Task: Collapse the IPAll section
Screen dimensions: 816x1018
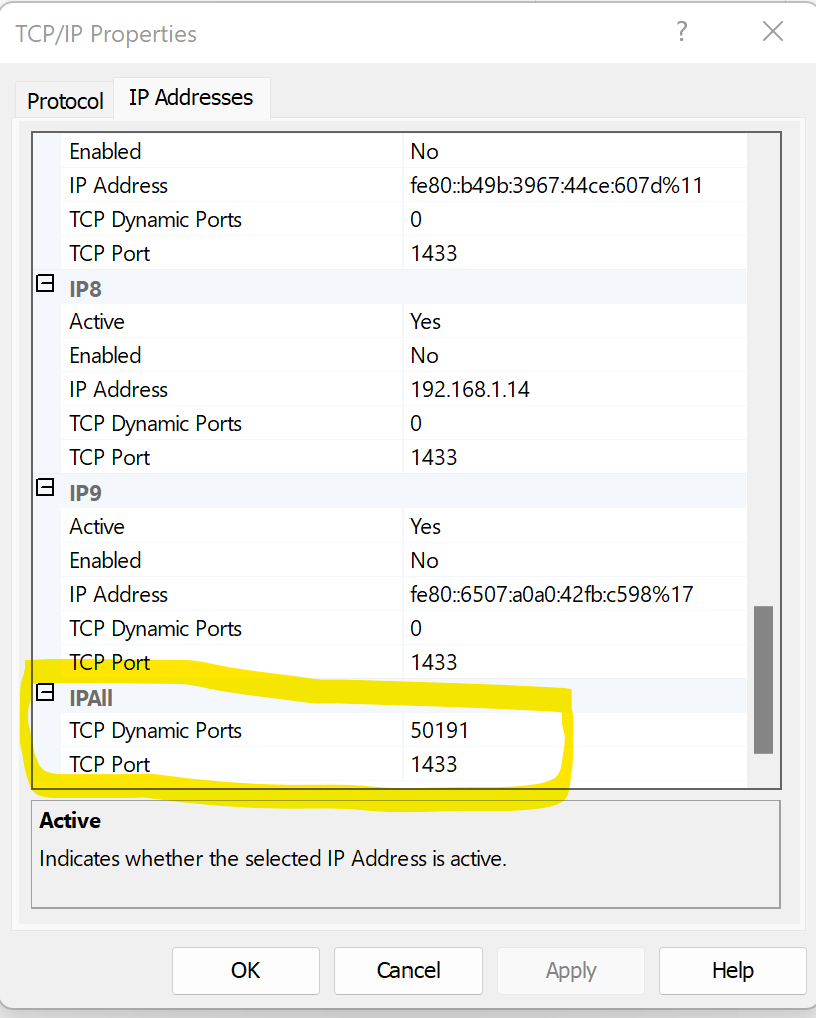Action: click(x=45, y=693)
